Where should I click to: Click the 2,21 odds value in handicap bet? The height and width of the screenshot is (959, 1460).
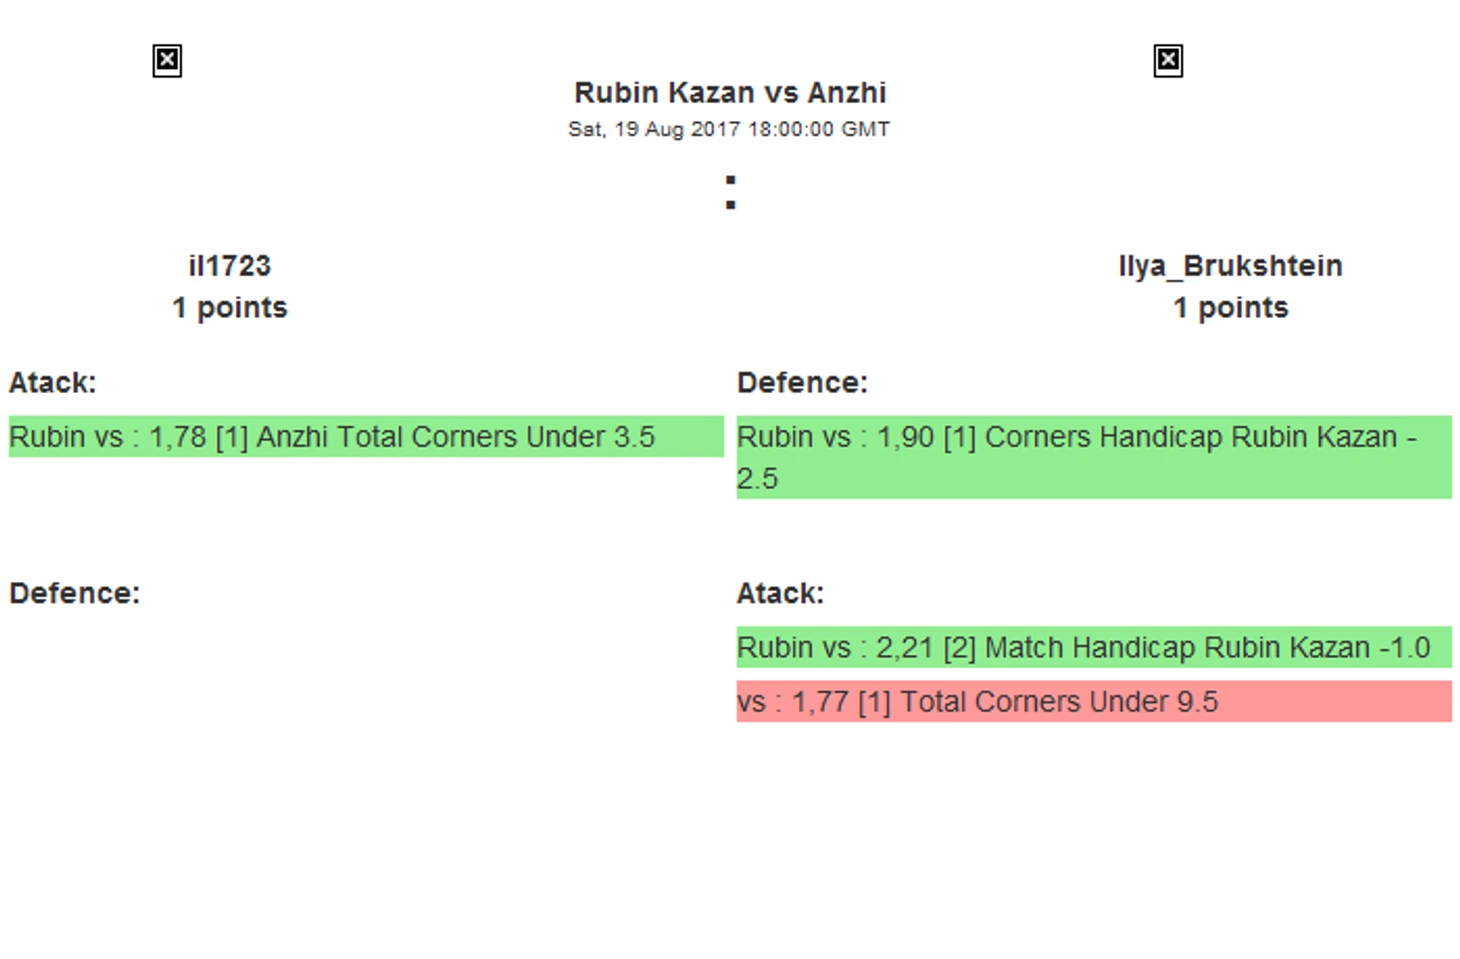tap(905, 648)
